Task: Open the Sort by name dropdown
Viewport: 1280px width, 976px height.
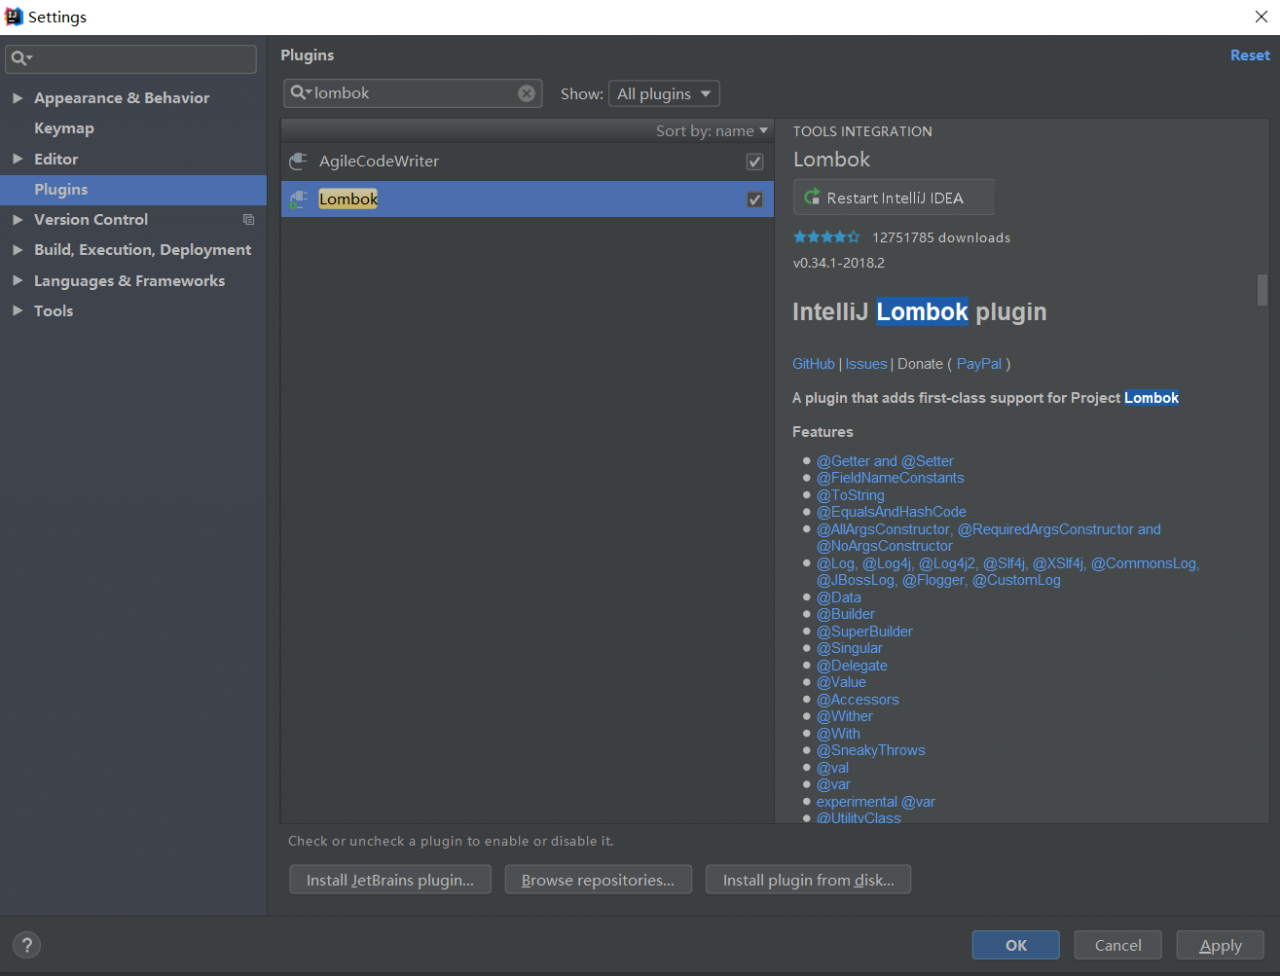Action: click(711, 131)
